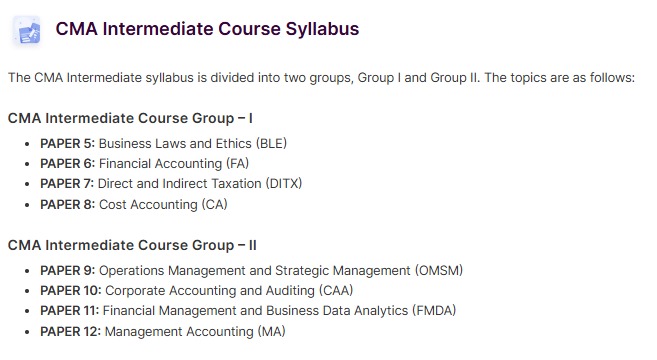Click the bullet point before PAPER 12
657x360 pixels.
pos(27,332)
